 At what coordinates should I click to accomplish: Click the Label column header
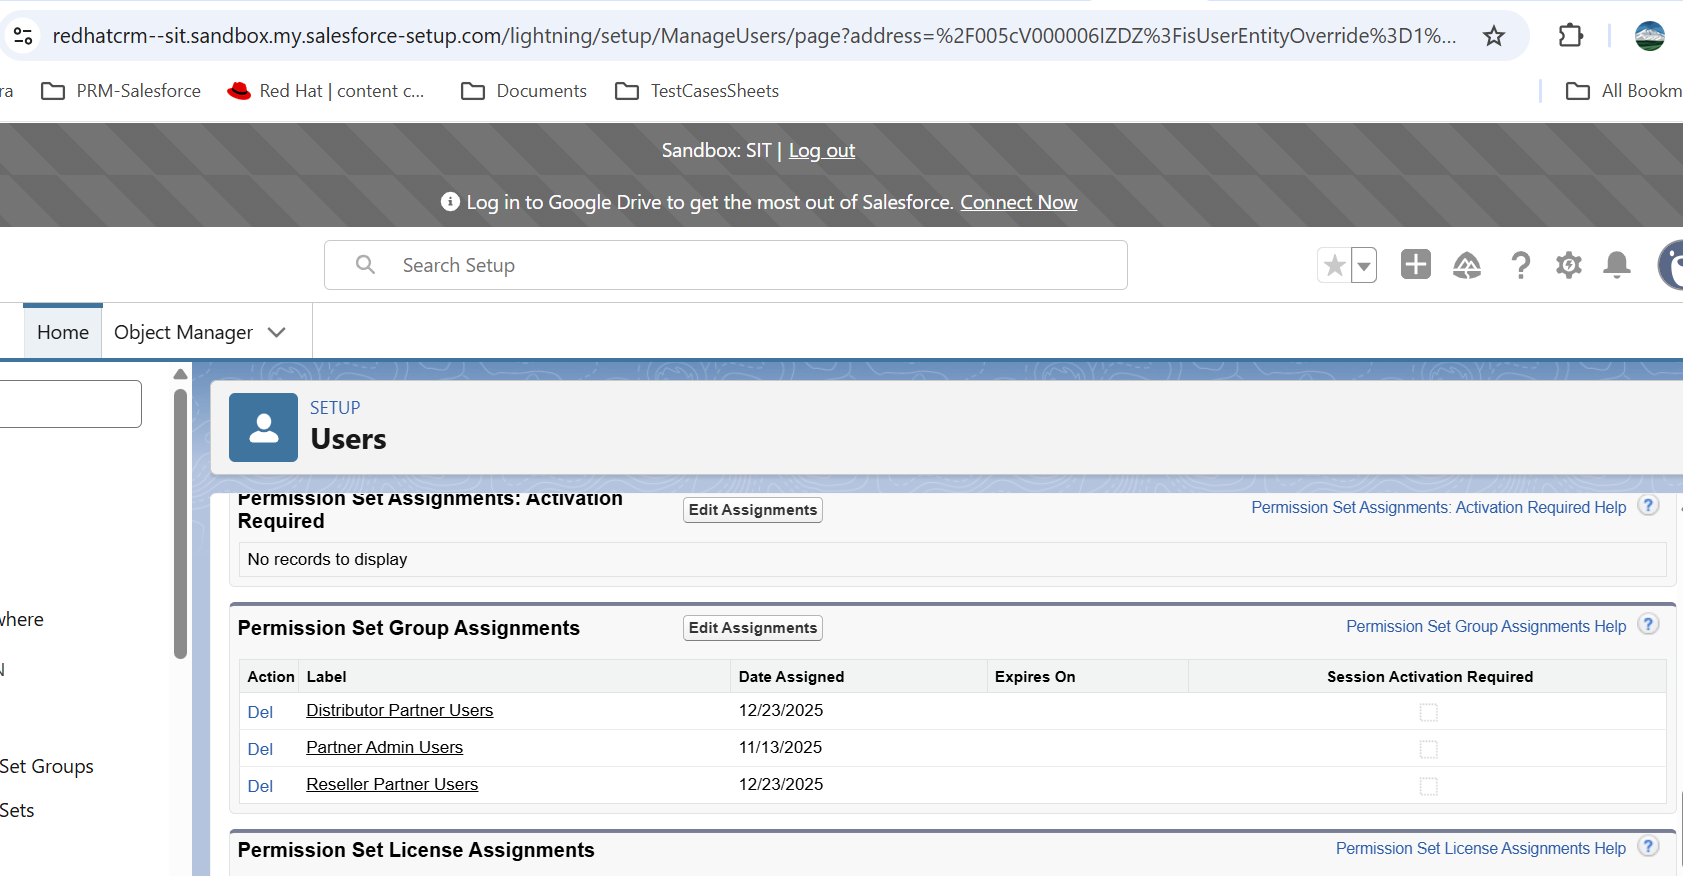[x=326, y=677]
